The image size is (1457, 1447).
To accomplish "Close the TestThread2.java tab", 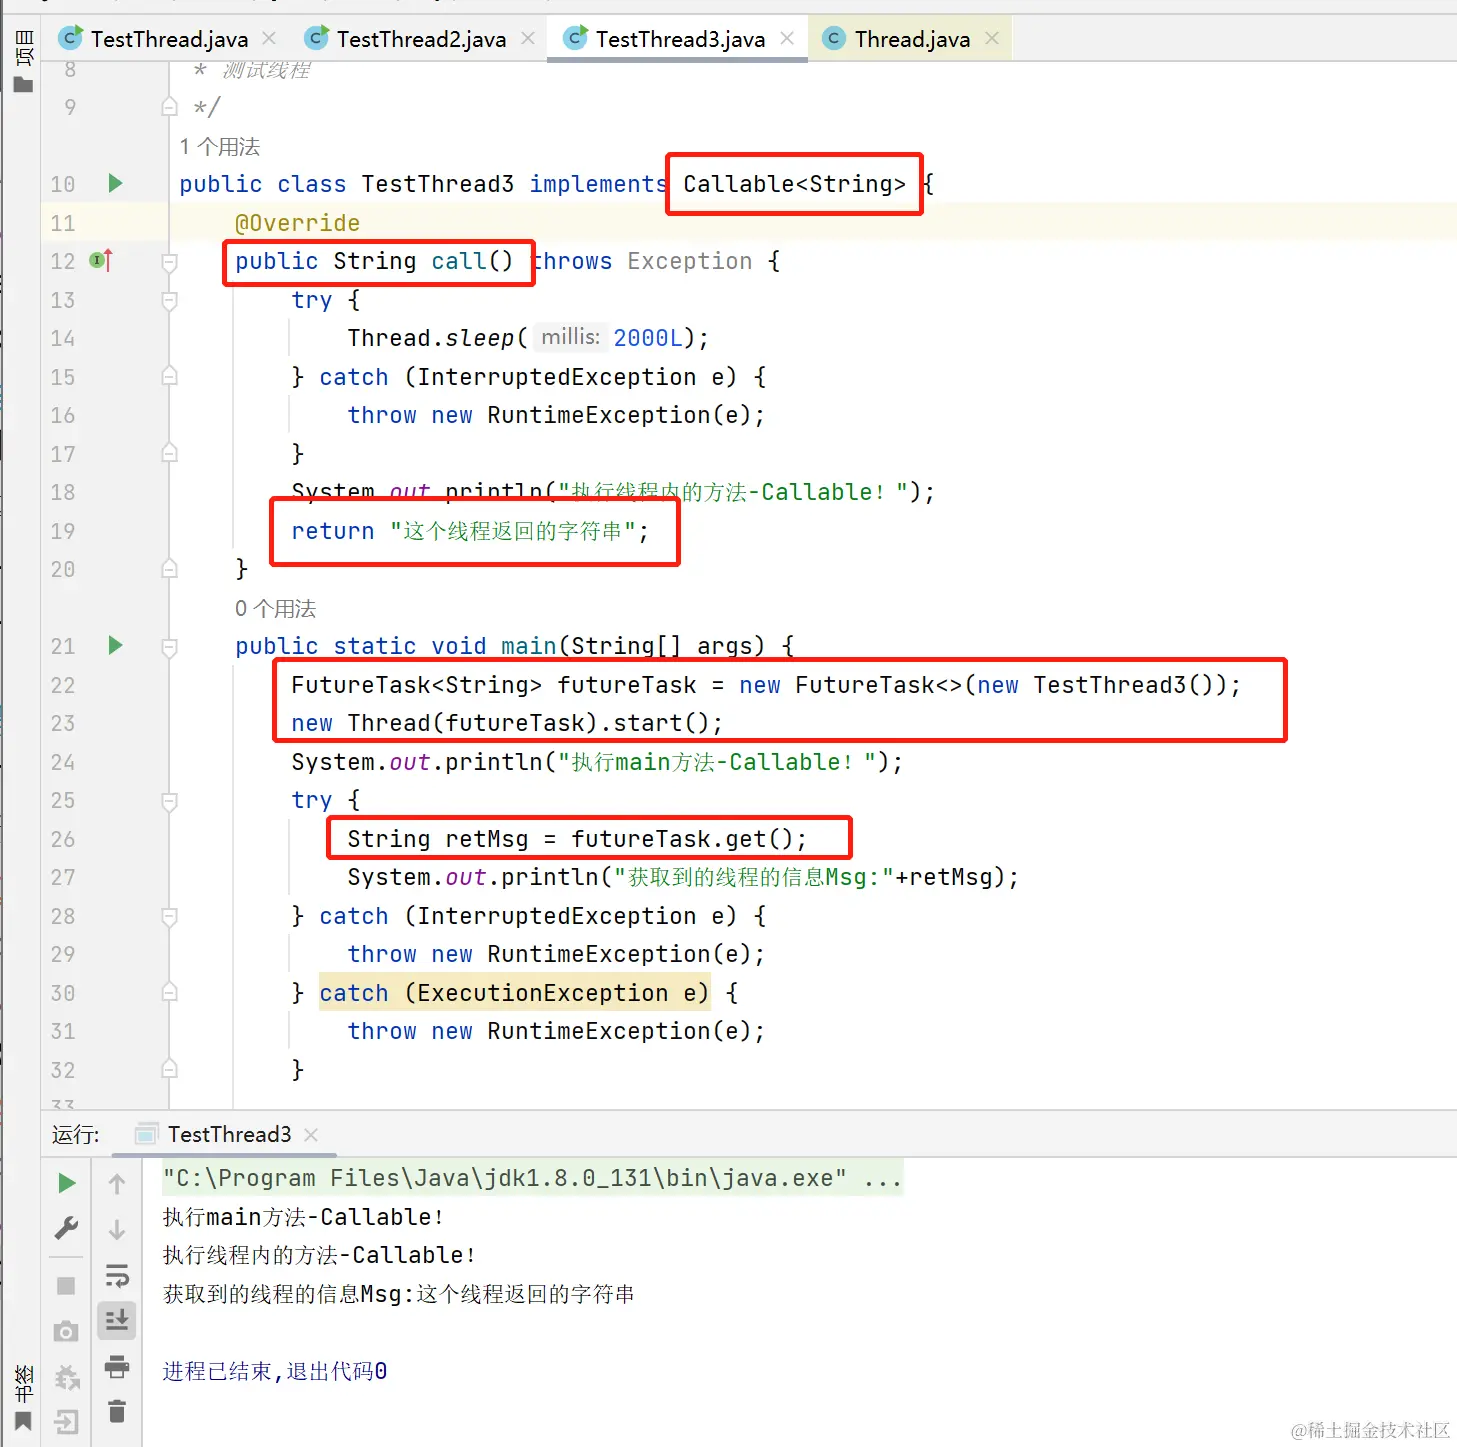I will [528, 38].
